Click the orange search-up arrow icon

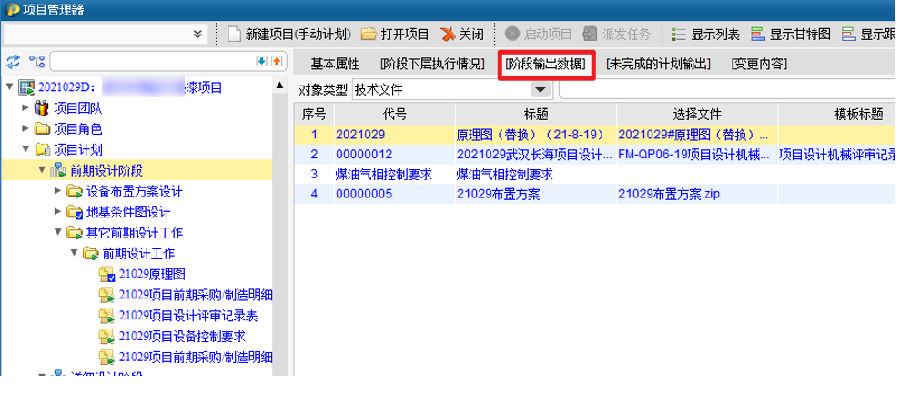[x=277, y=61]
